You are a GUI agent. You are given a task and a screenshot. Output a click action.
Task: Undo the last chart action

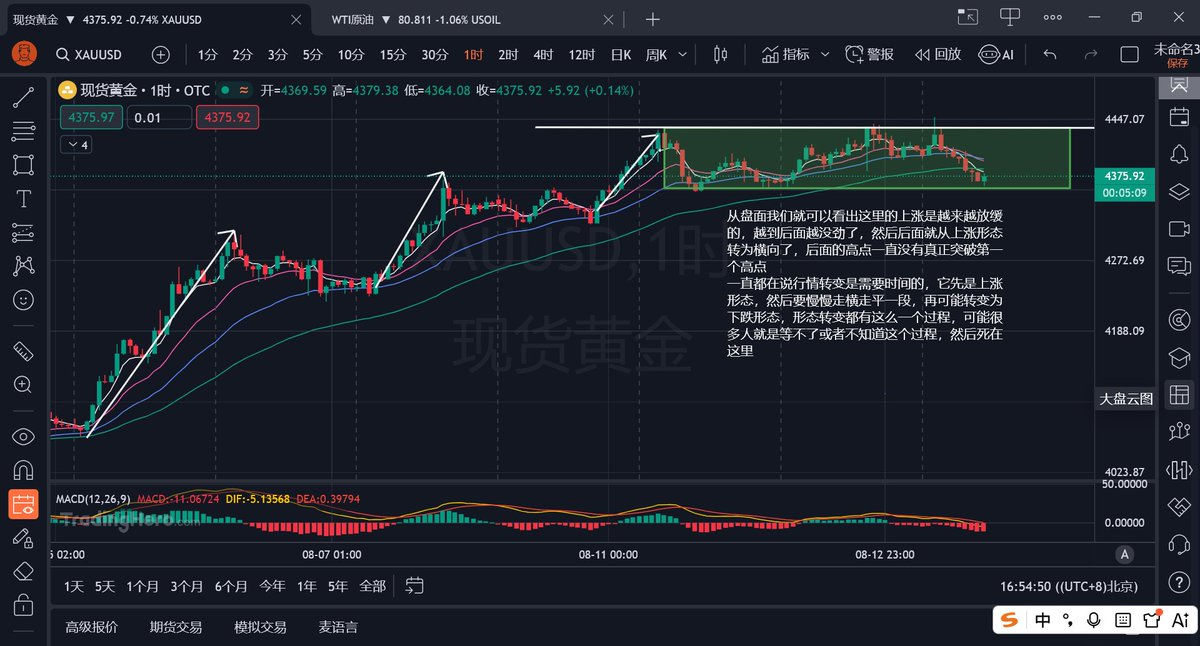1049,55
